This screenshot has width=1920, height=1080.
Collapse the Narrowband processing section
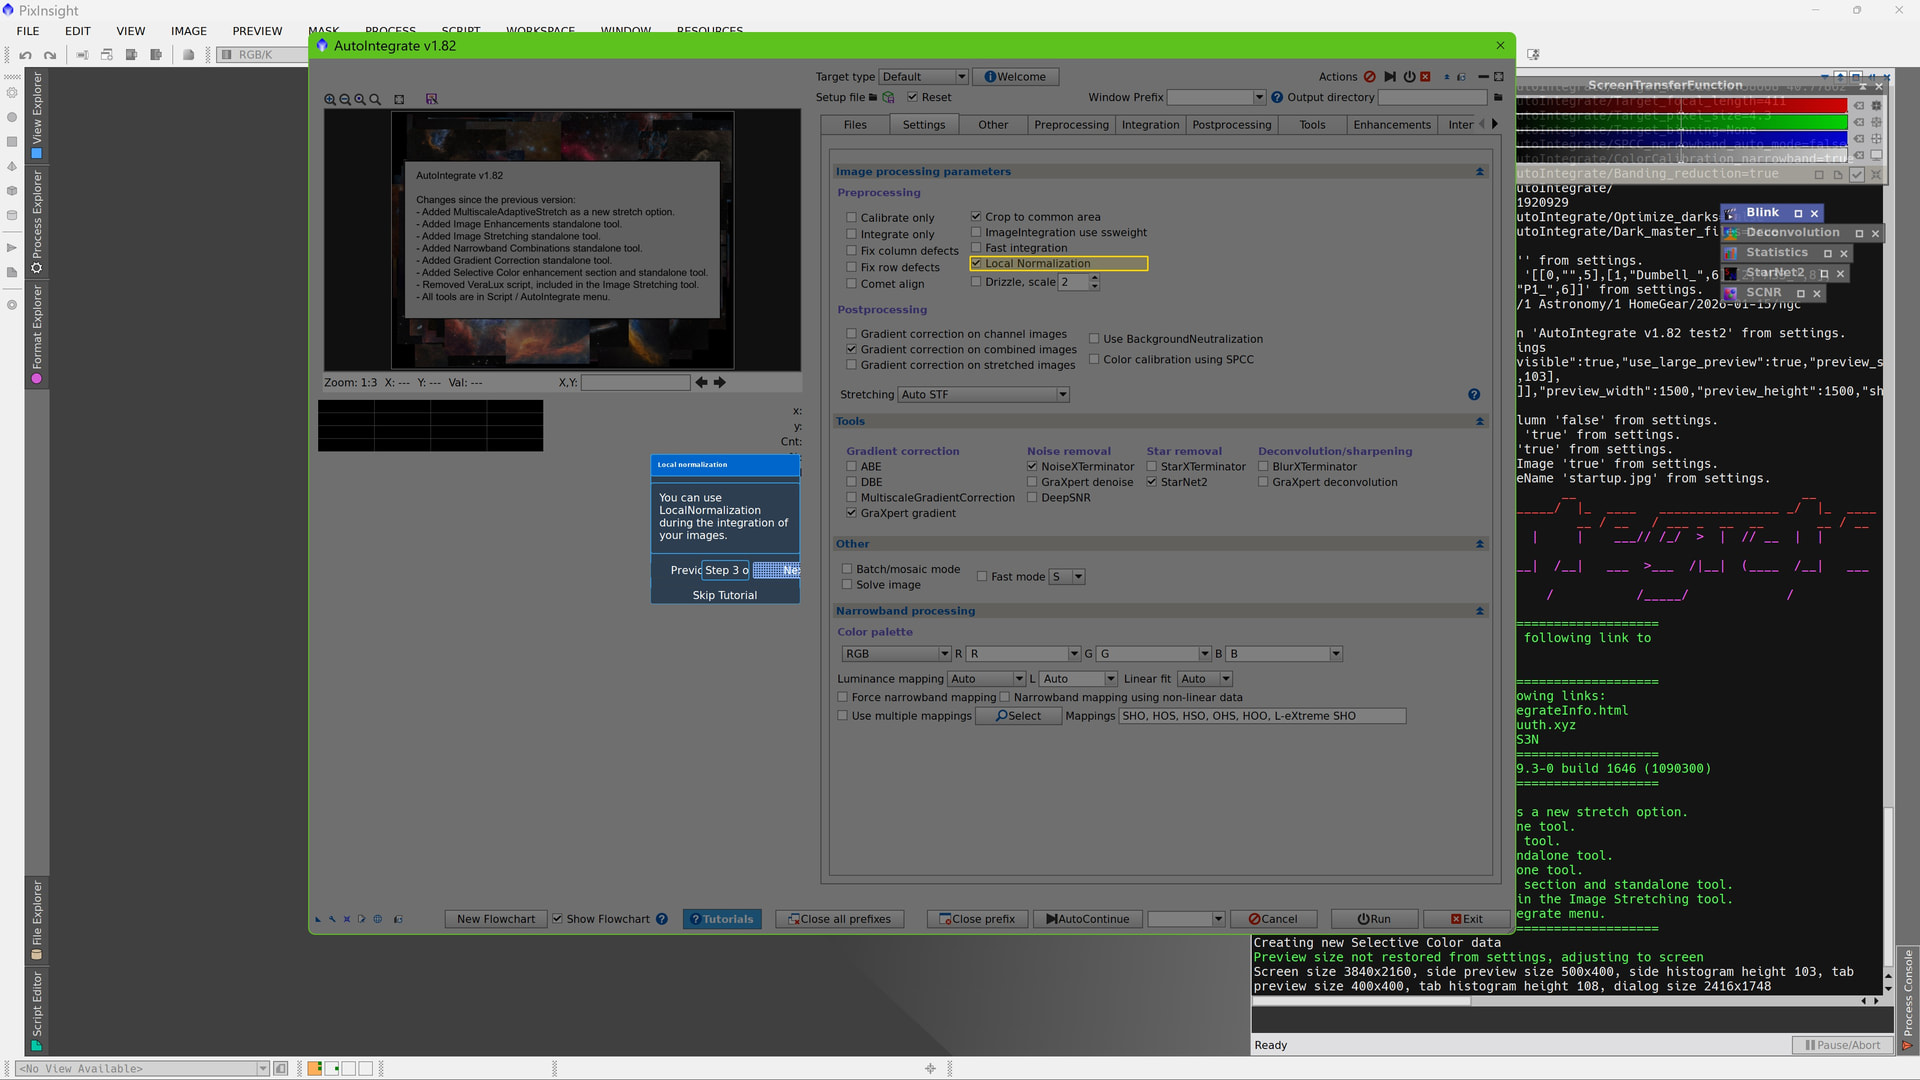[1480, 611]
